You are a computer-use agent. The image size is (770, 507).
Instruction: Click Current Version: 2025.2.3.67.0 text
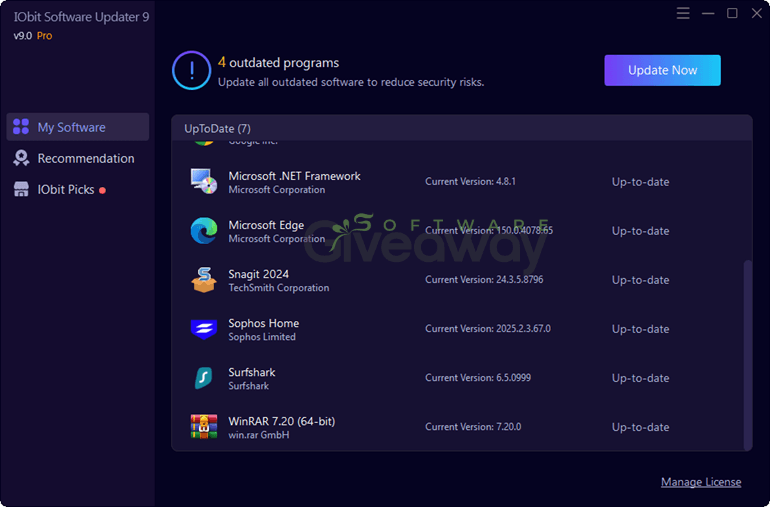[x=488, y=329]
